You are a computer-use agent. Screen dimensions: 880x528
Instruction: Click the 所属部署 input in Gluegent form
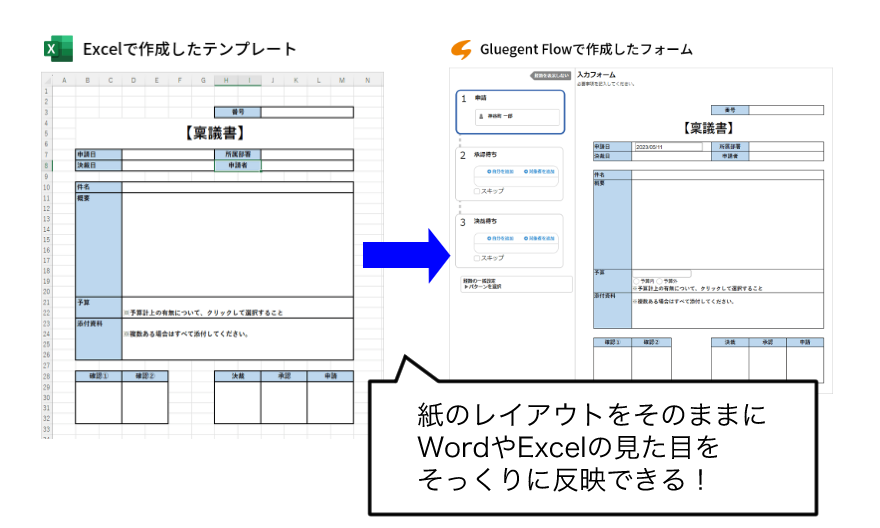coord(786,146)
